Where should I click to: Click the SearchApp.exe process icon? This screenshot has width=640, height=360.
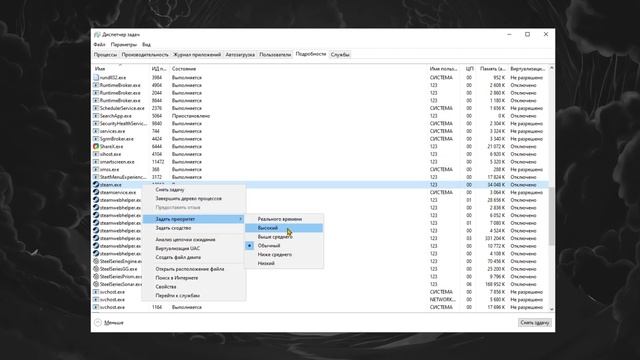tap(96, 116)
